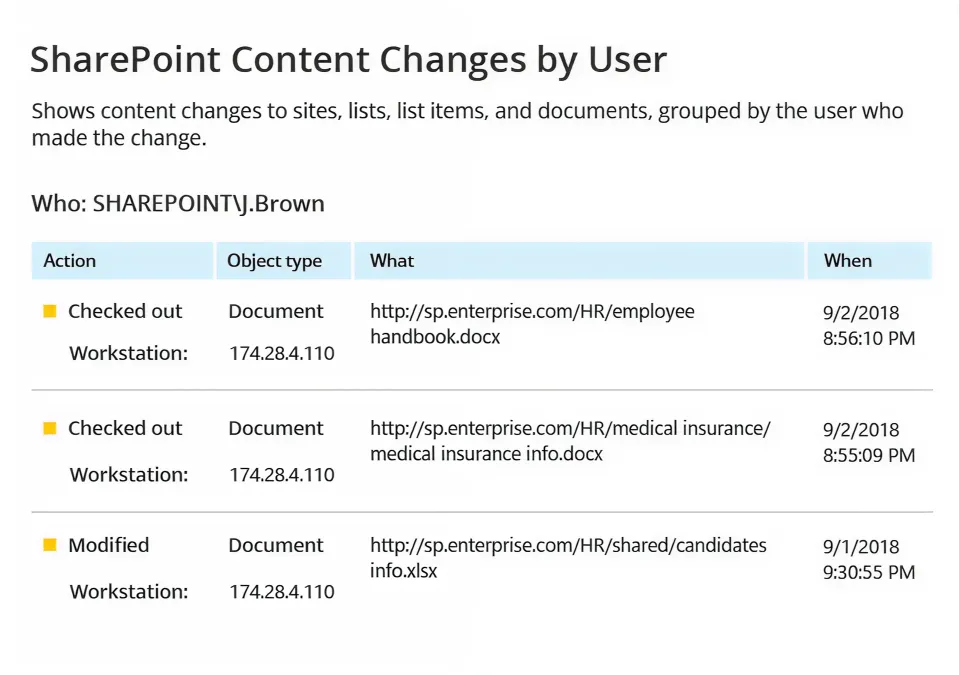This screenshot has height=675, width=960.
Task: Click the first Checked out action text
Action: coord(125,311)
